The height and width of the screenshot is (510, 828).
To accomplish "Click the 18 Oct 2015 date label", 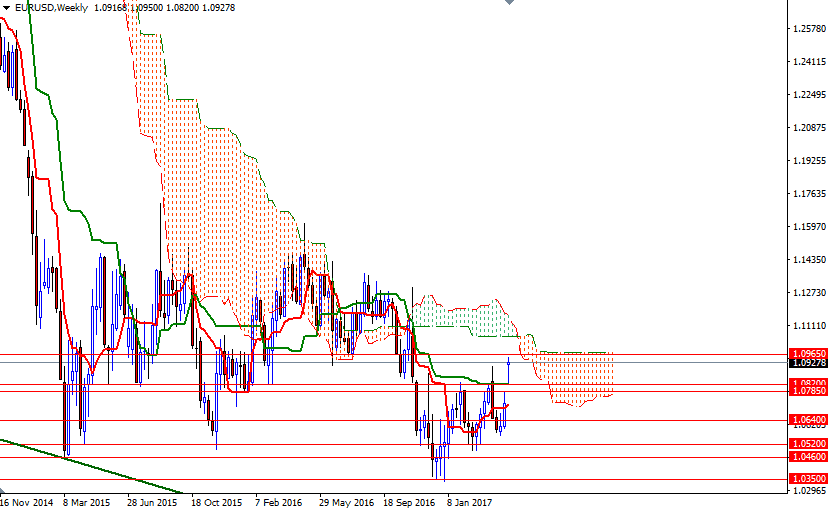I will coord(217,503).
